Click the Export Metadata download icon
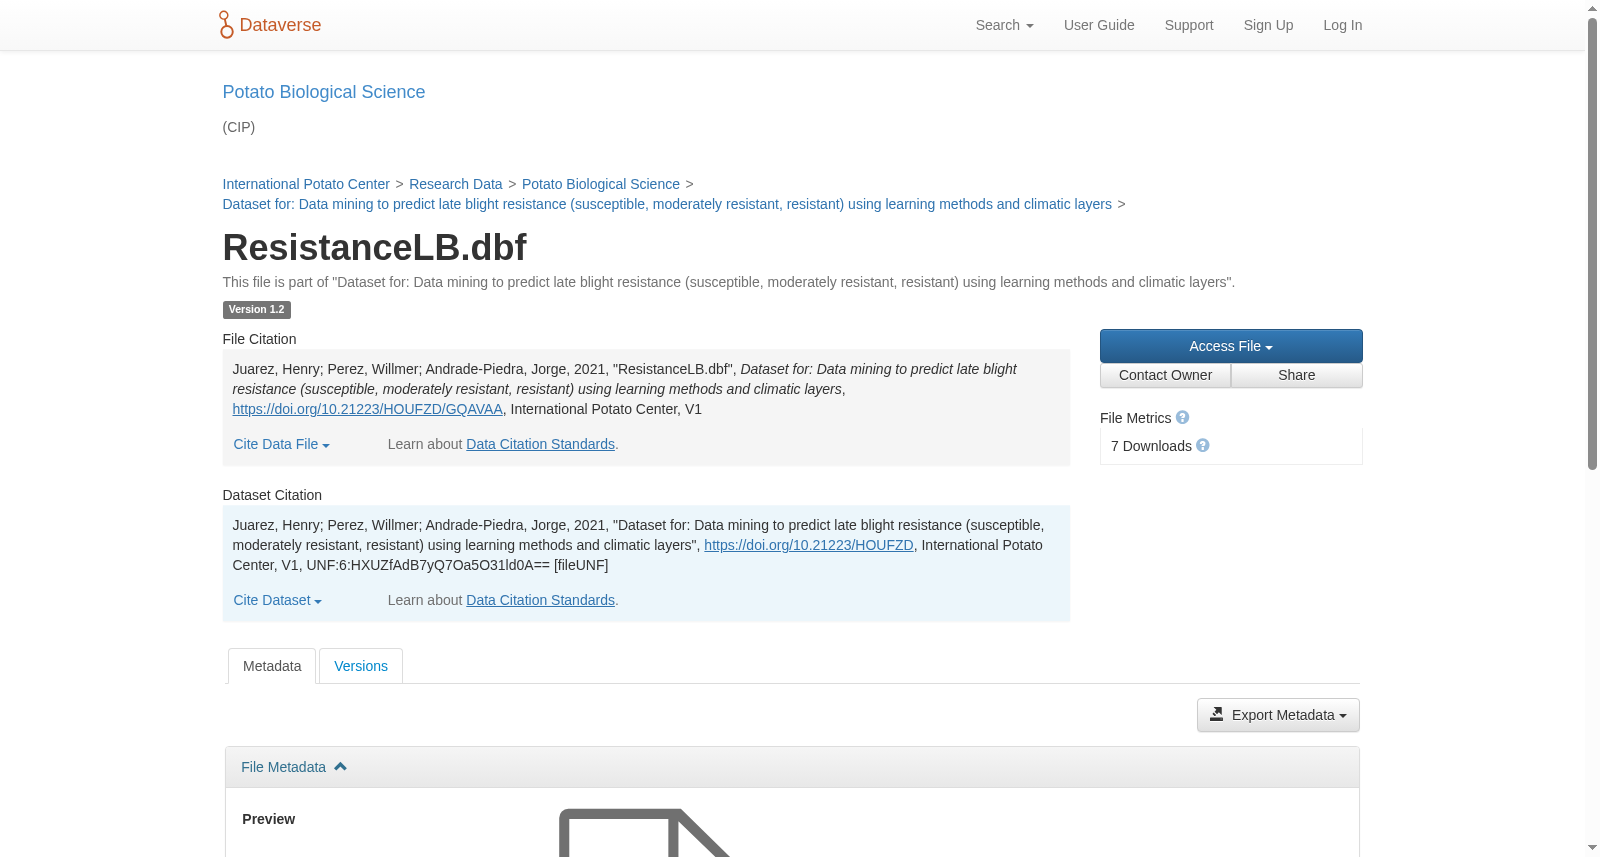The height and width of the screenshot is (857, 1600). coord(1217,714)
